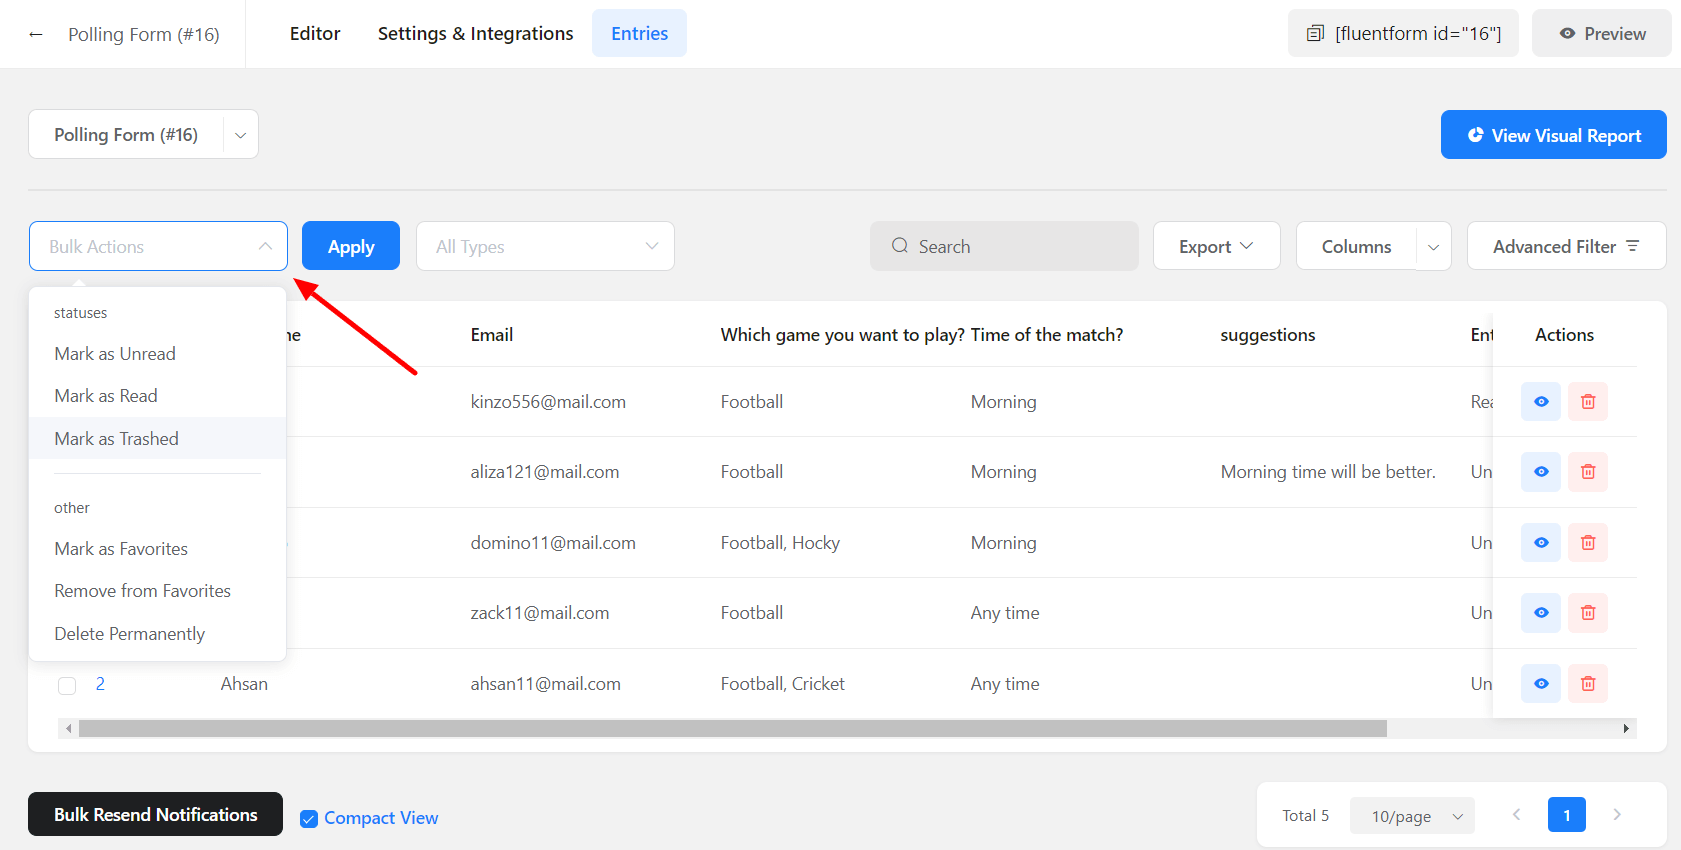This screenshot has width=1681, height=850.
Task: View the ahsan11@mail.com entry via eye icon
Action: pos(1540,684)
